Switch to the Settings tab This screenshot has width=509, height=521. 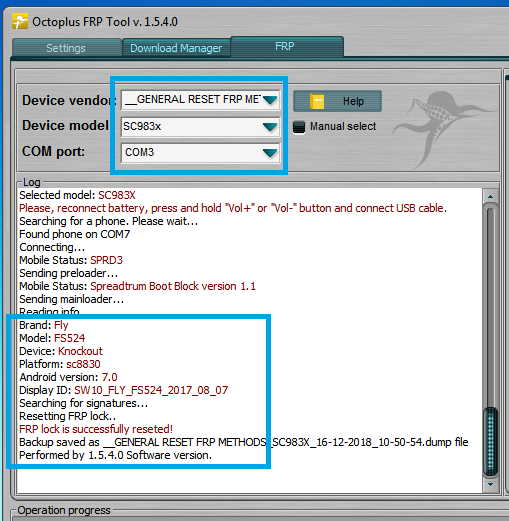point(66,48)
